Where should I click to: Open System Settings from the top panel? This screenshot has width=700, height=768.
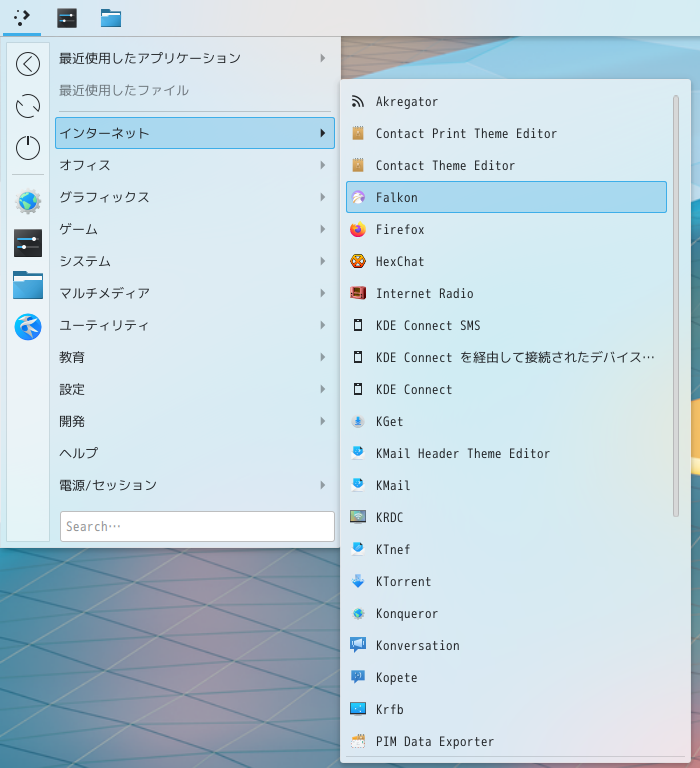[x=67, y=18]
